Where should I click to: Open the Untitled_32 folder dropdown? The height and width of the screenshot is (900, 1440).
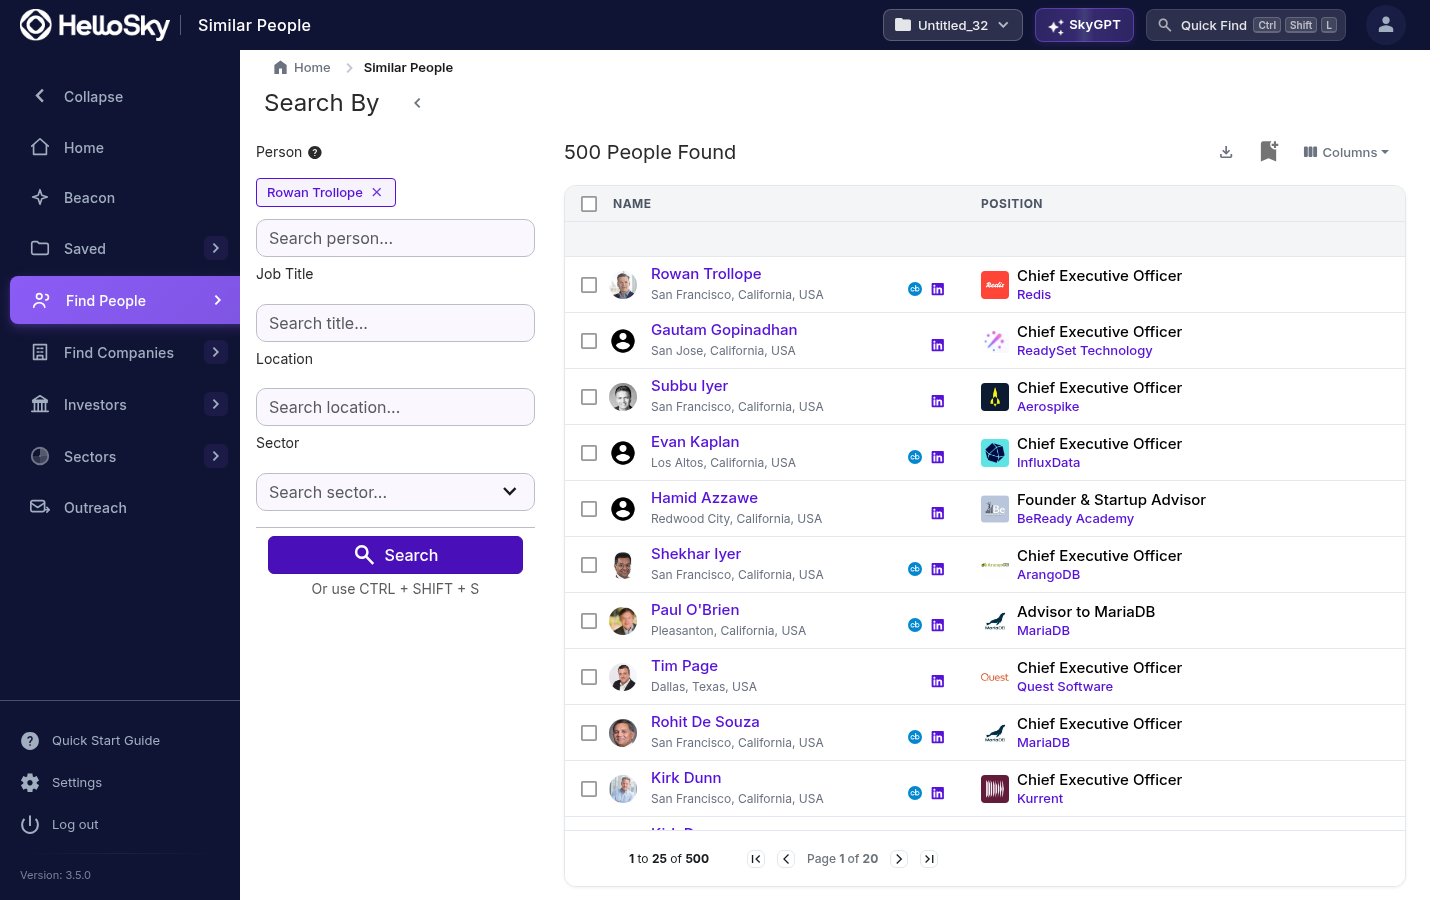[952, 25]
